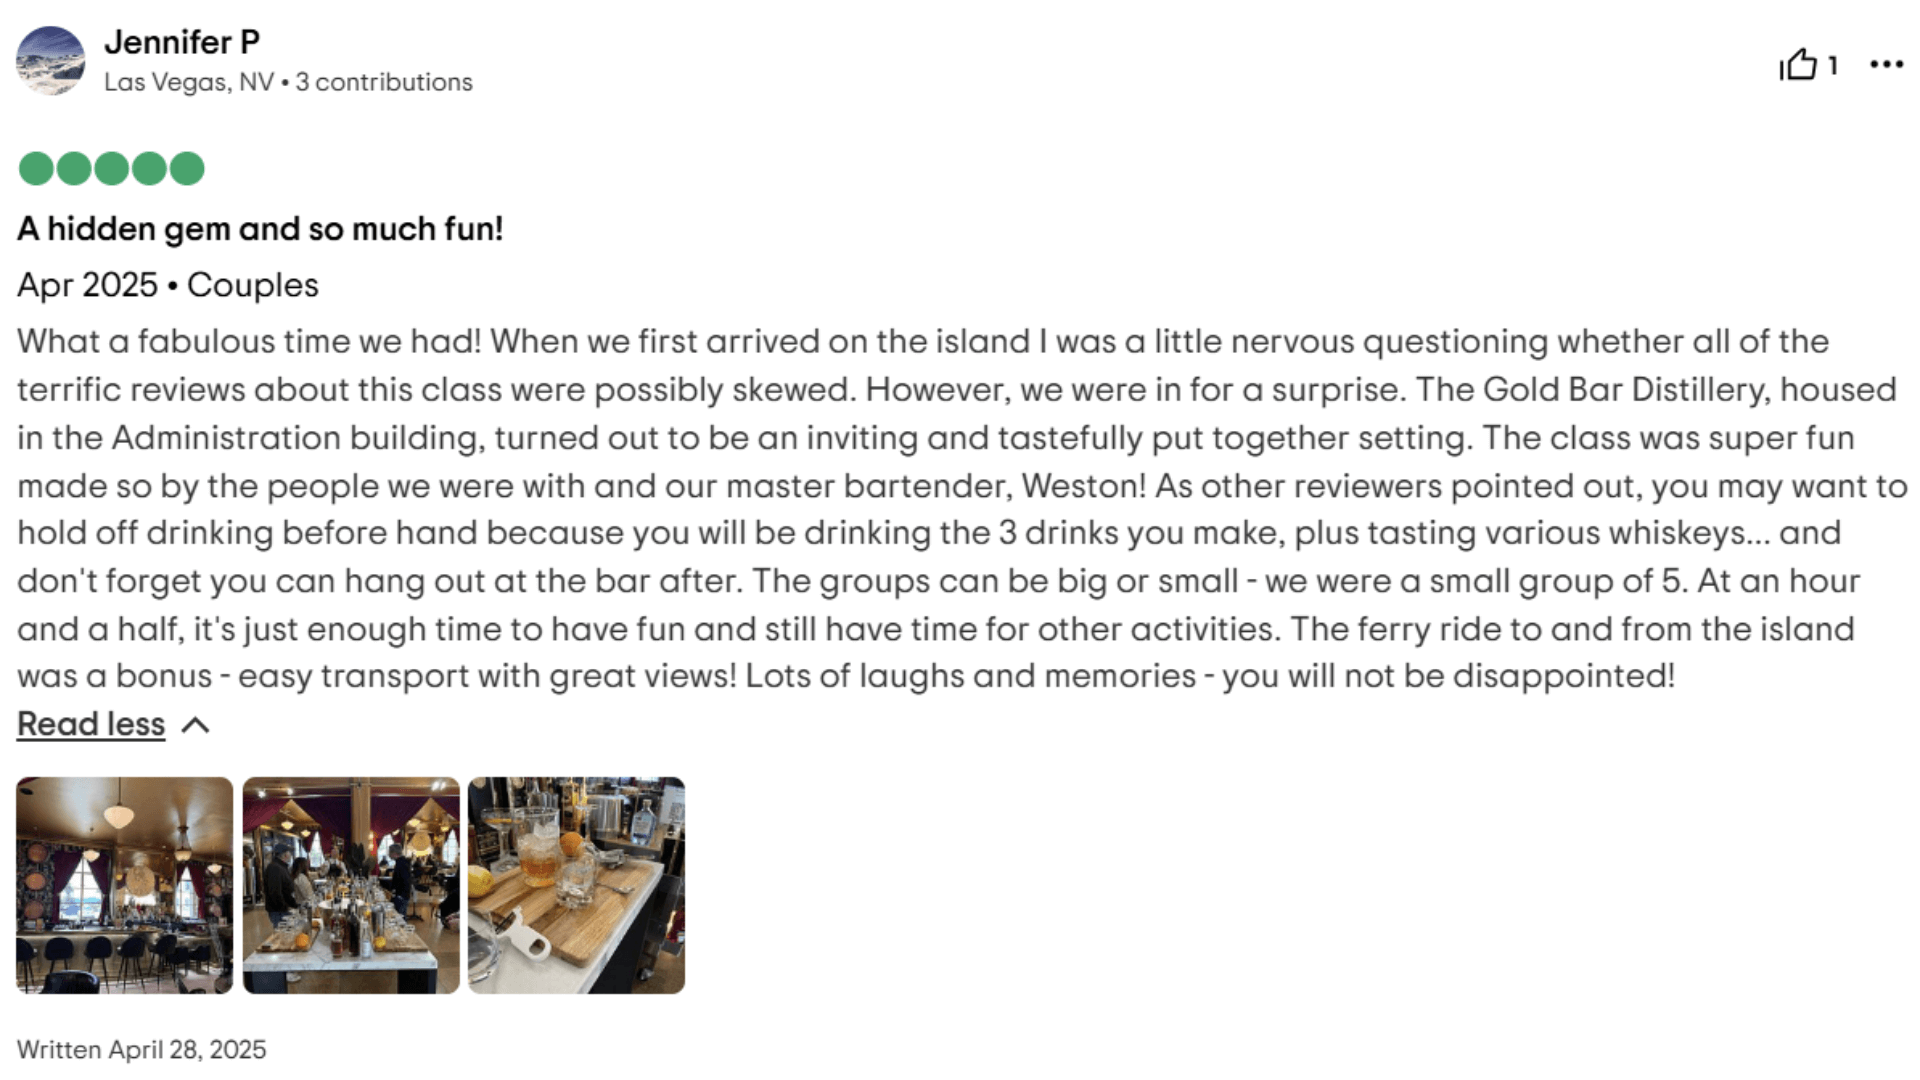Click the fifth green rating bubble
The width and height of the screenshot is (1920, 1080).
click(x=187, y=168)
